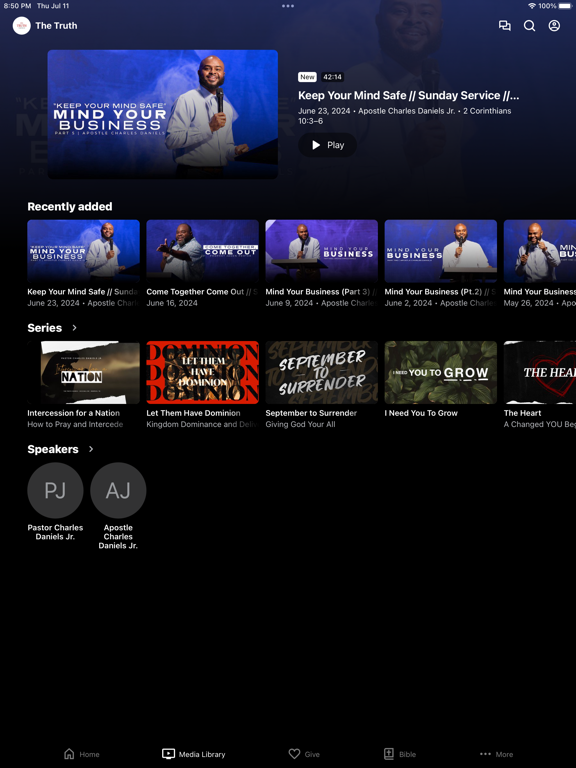
Task: Tap The Truth church logo
Action: pyautogui.click(x=22, y=25)
